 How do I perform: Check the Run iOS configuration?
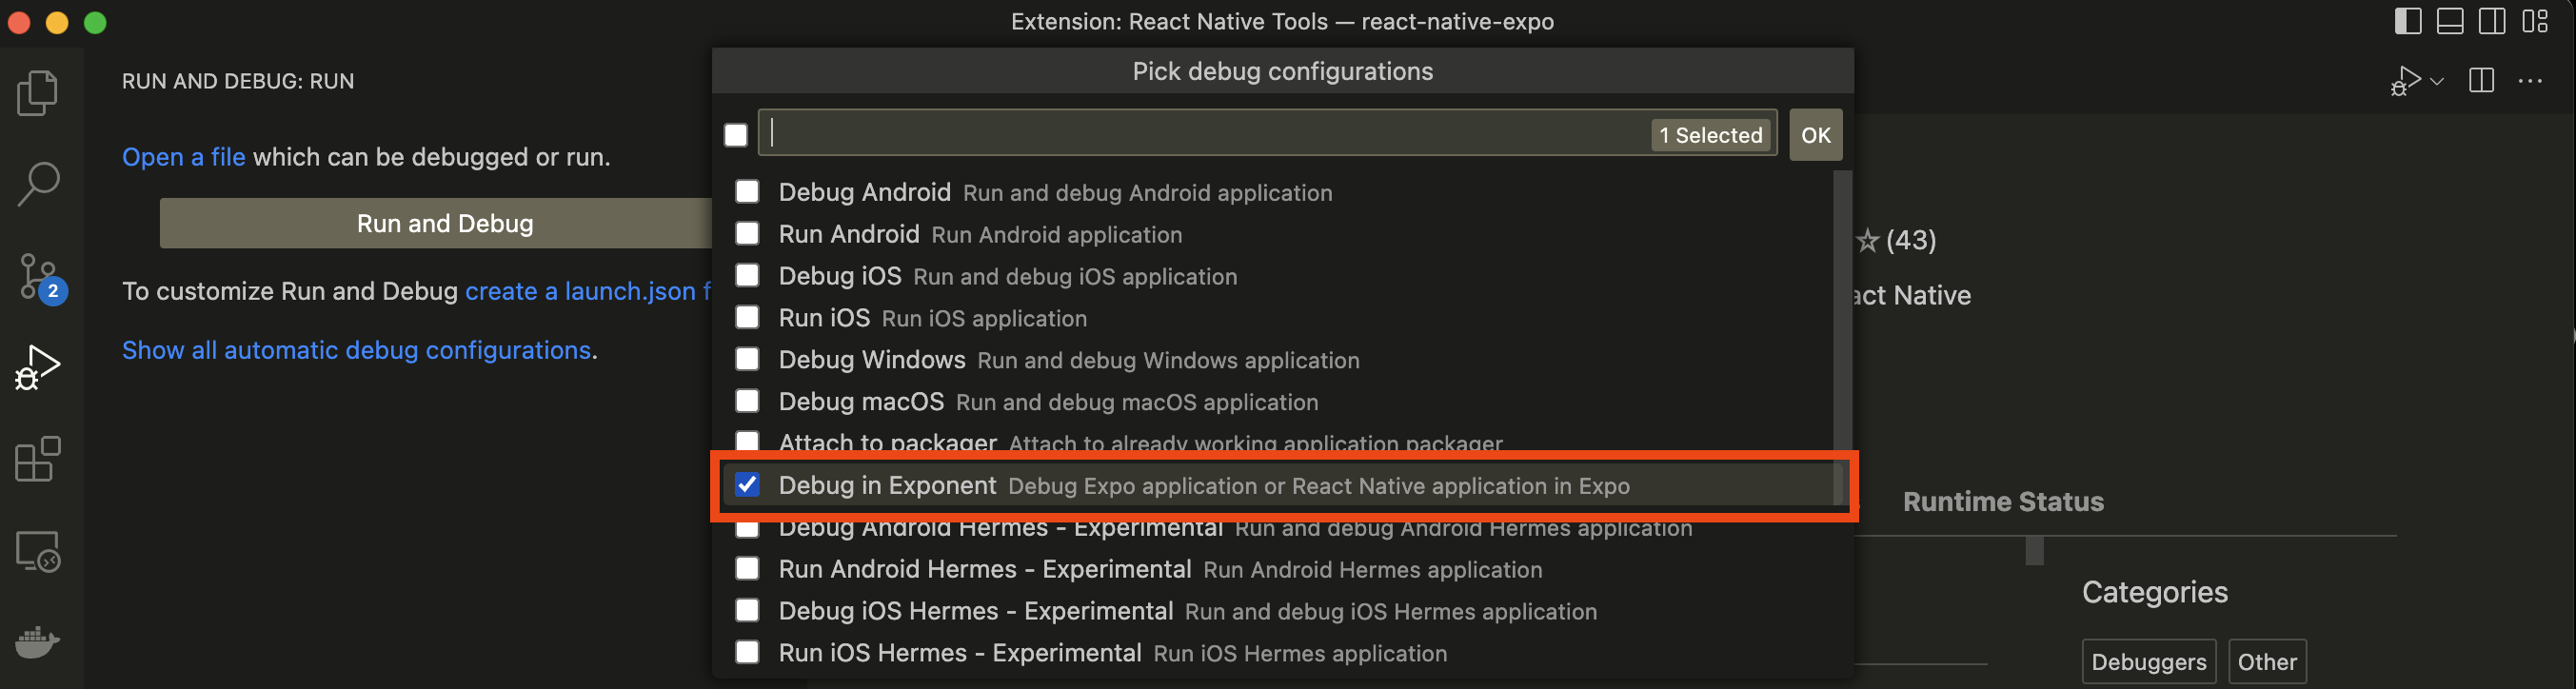point(747,318)
